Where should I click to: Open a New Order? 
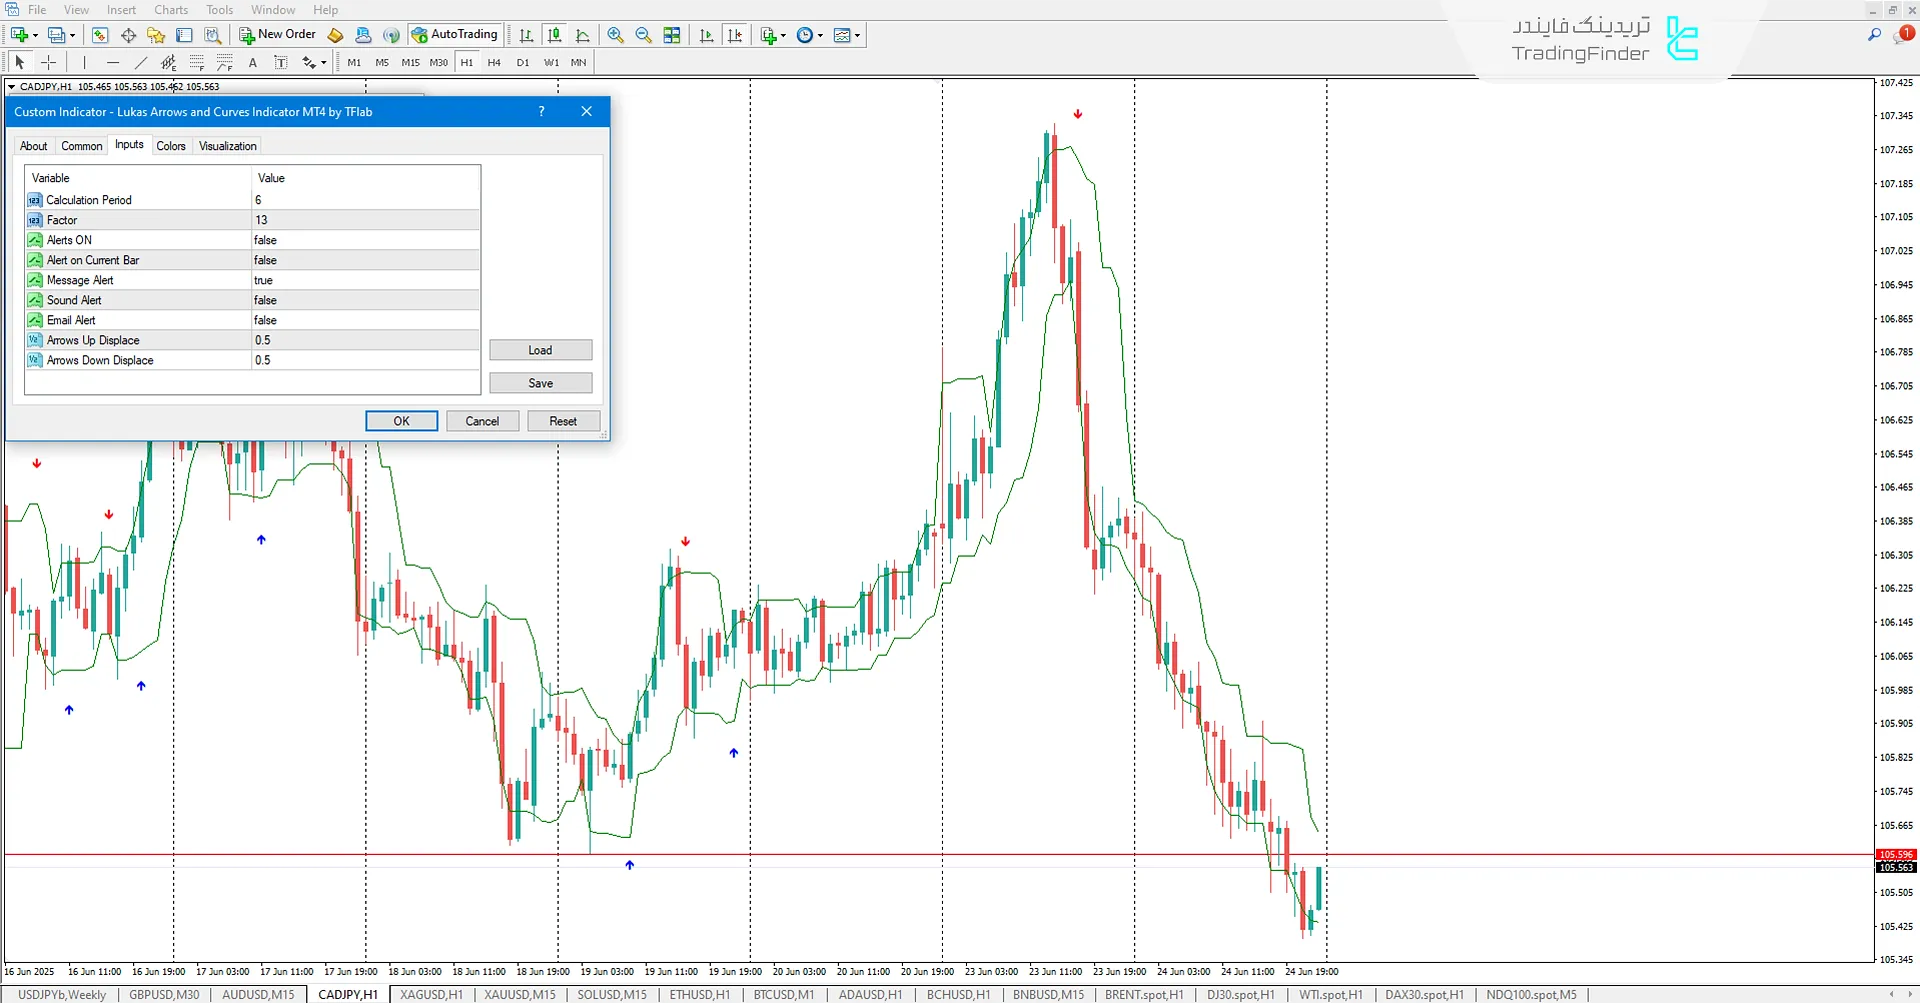tap(277, 34)
